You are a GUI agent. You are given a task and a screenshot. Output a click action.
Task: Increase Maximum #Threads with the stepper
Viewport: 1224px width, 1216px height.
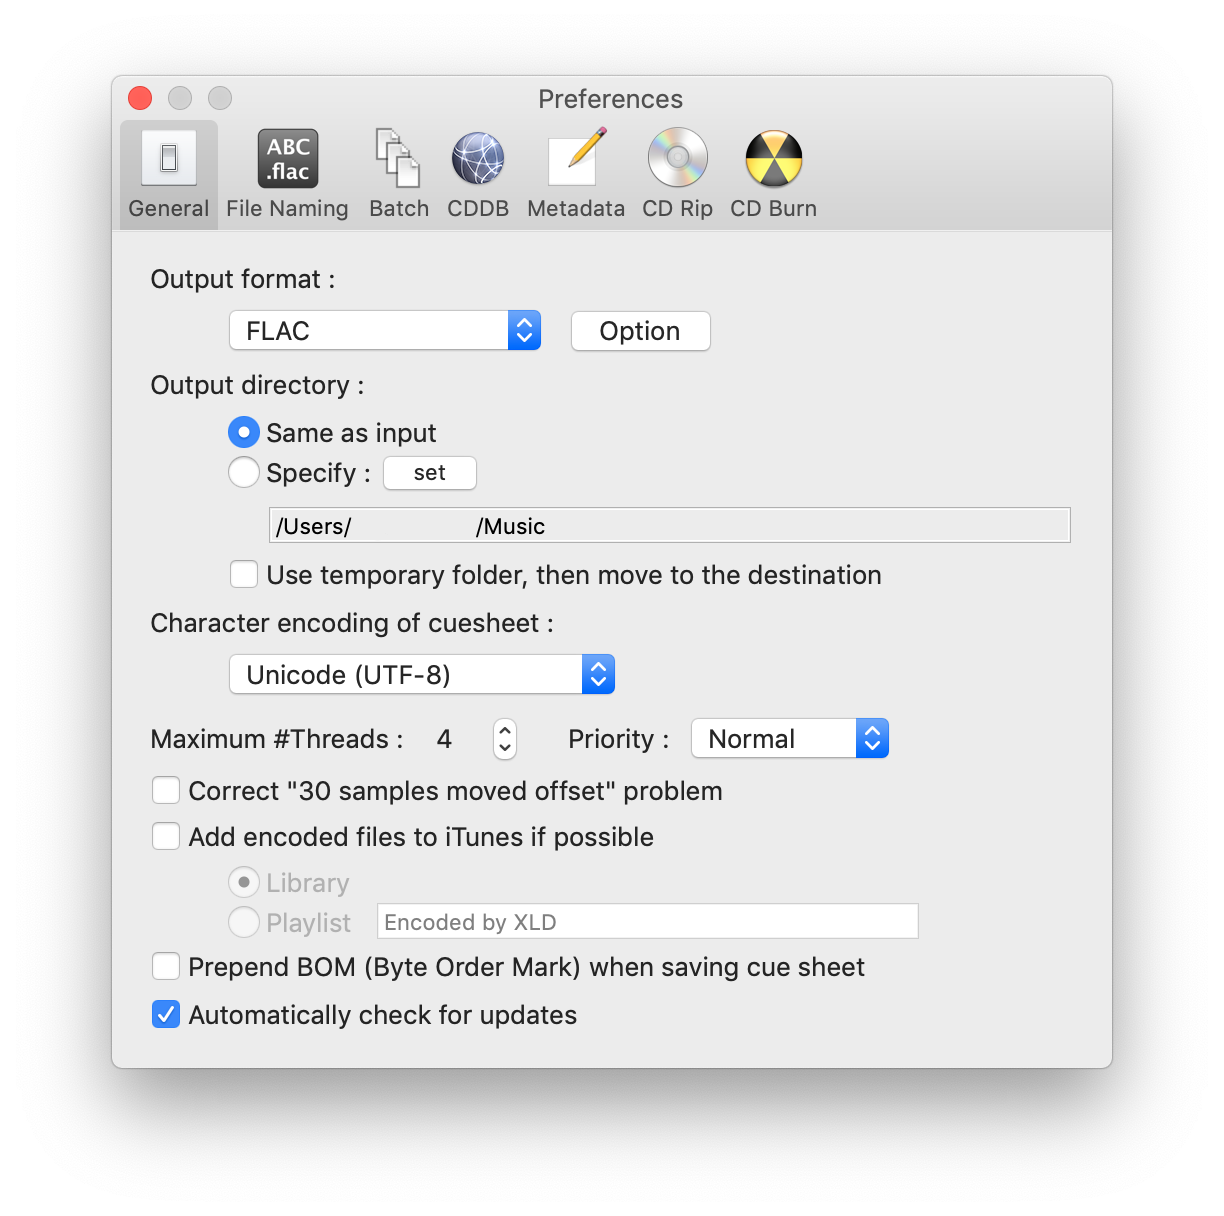[505, 731]
